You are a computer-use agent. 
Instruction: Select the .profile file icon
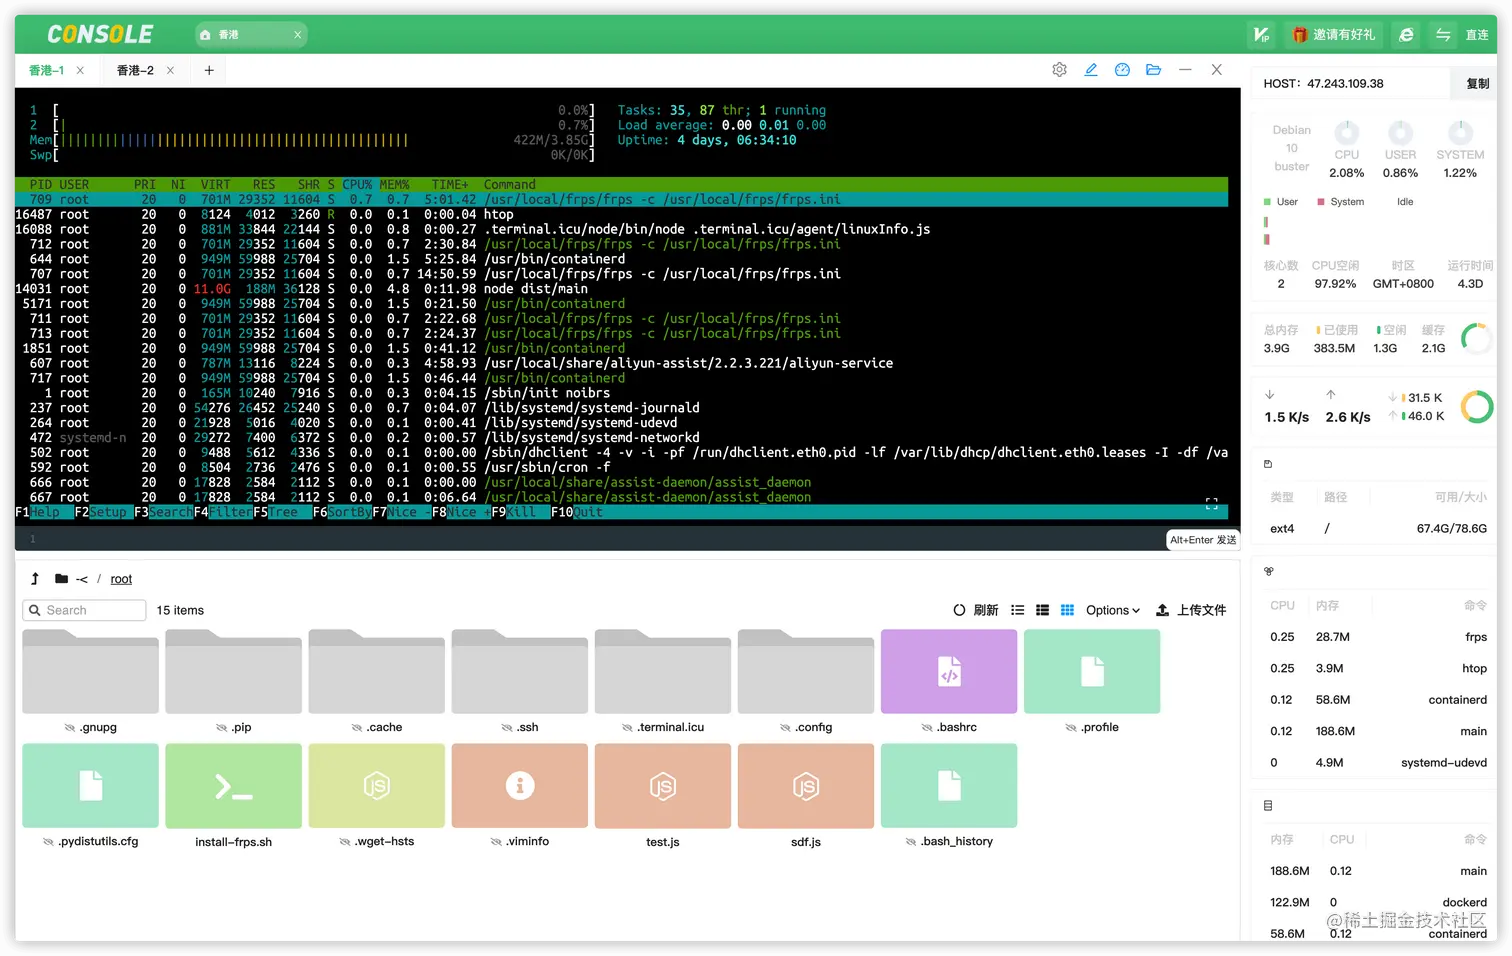pyautogui.click(x=1092, y=671)
